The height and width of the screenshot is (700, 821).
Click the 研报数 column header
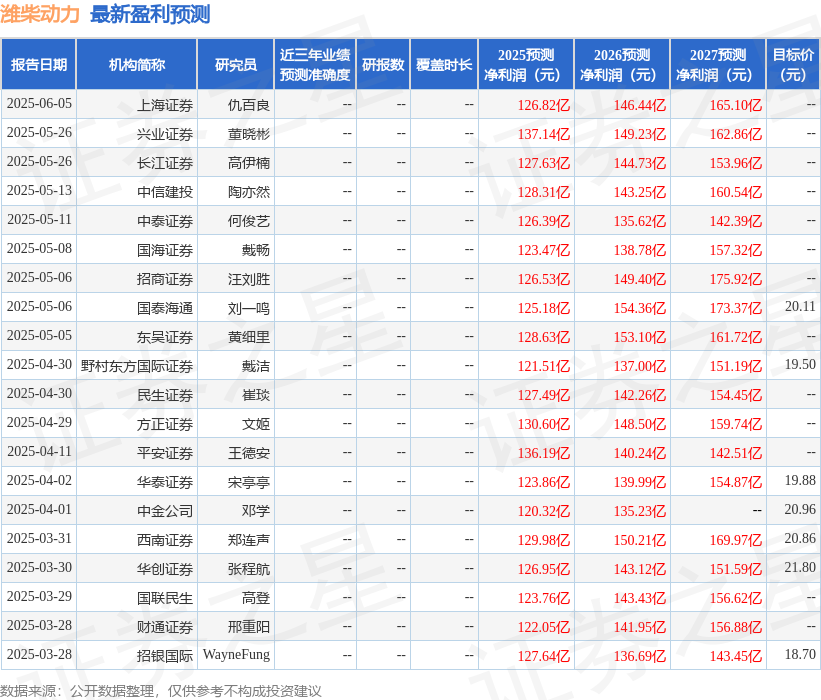pos(383,62)
